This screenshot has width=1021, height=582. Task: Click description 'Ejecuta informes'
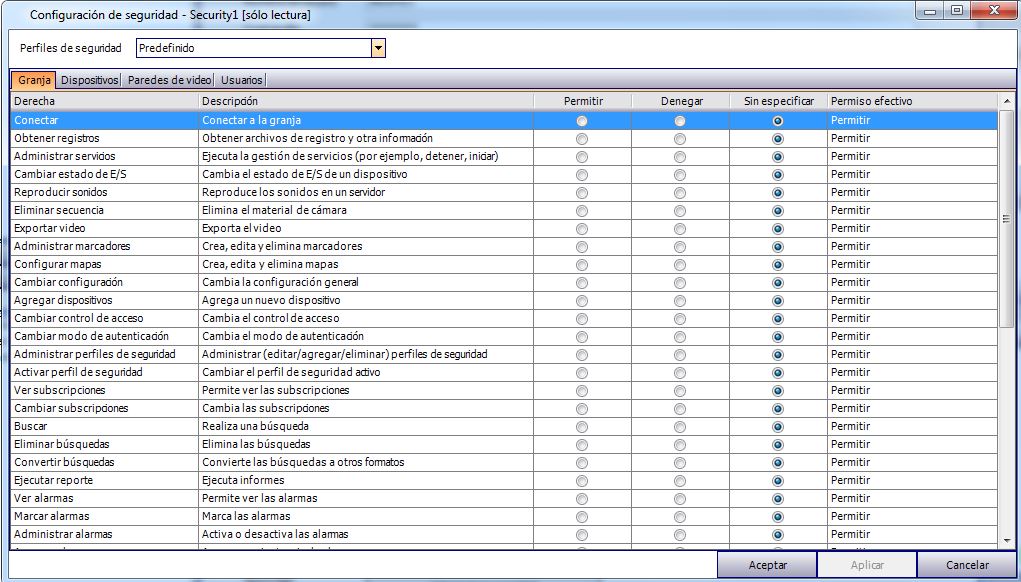click(x=243, y=480)
